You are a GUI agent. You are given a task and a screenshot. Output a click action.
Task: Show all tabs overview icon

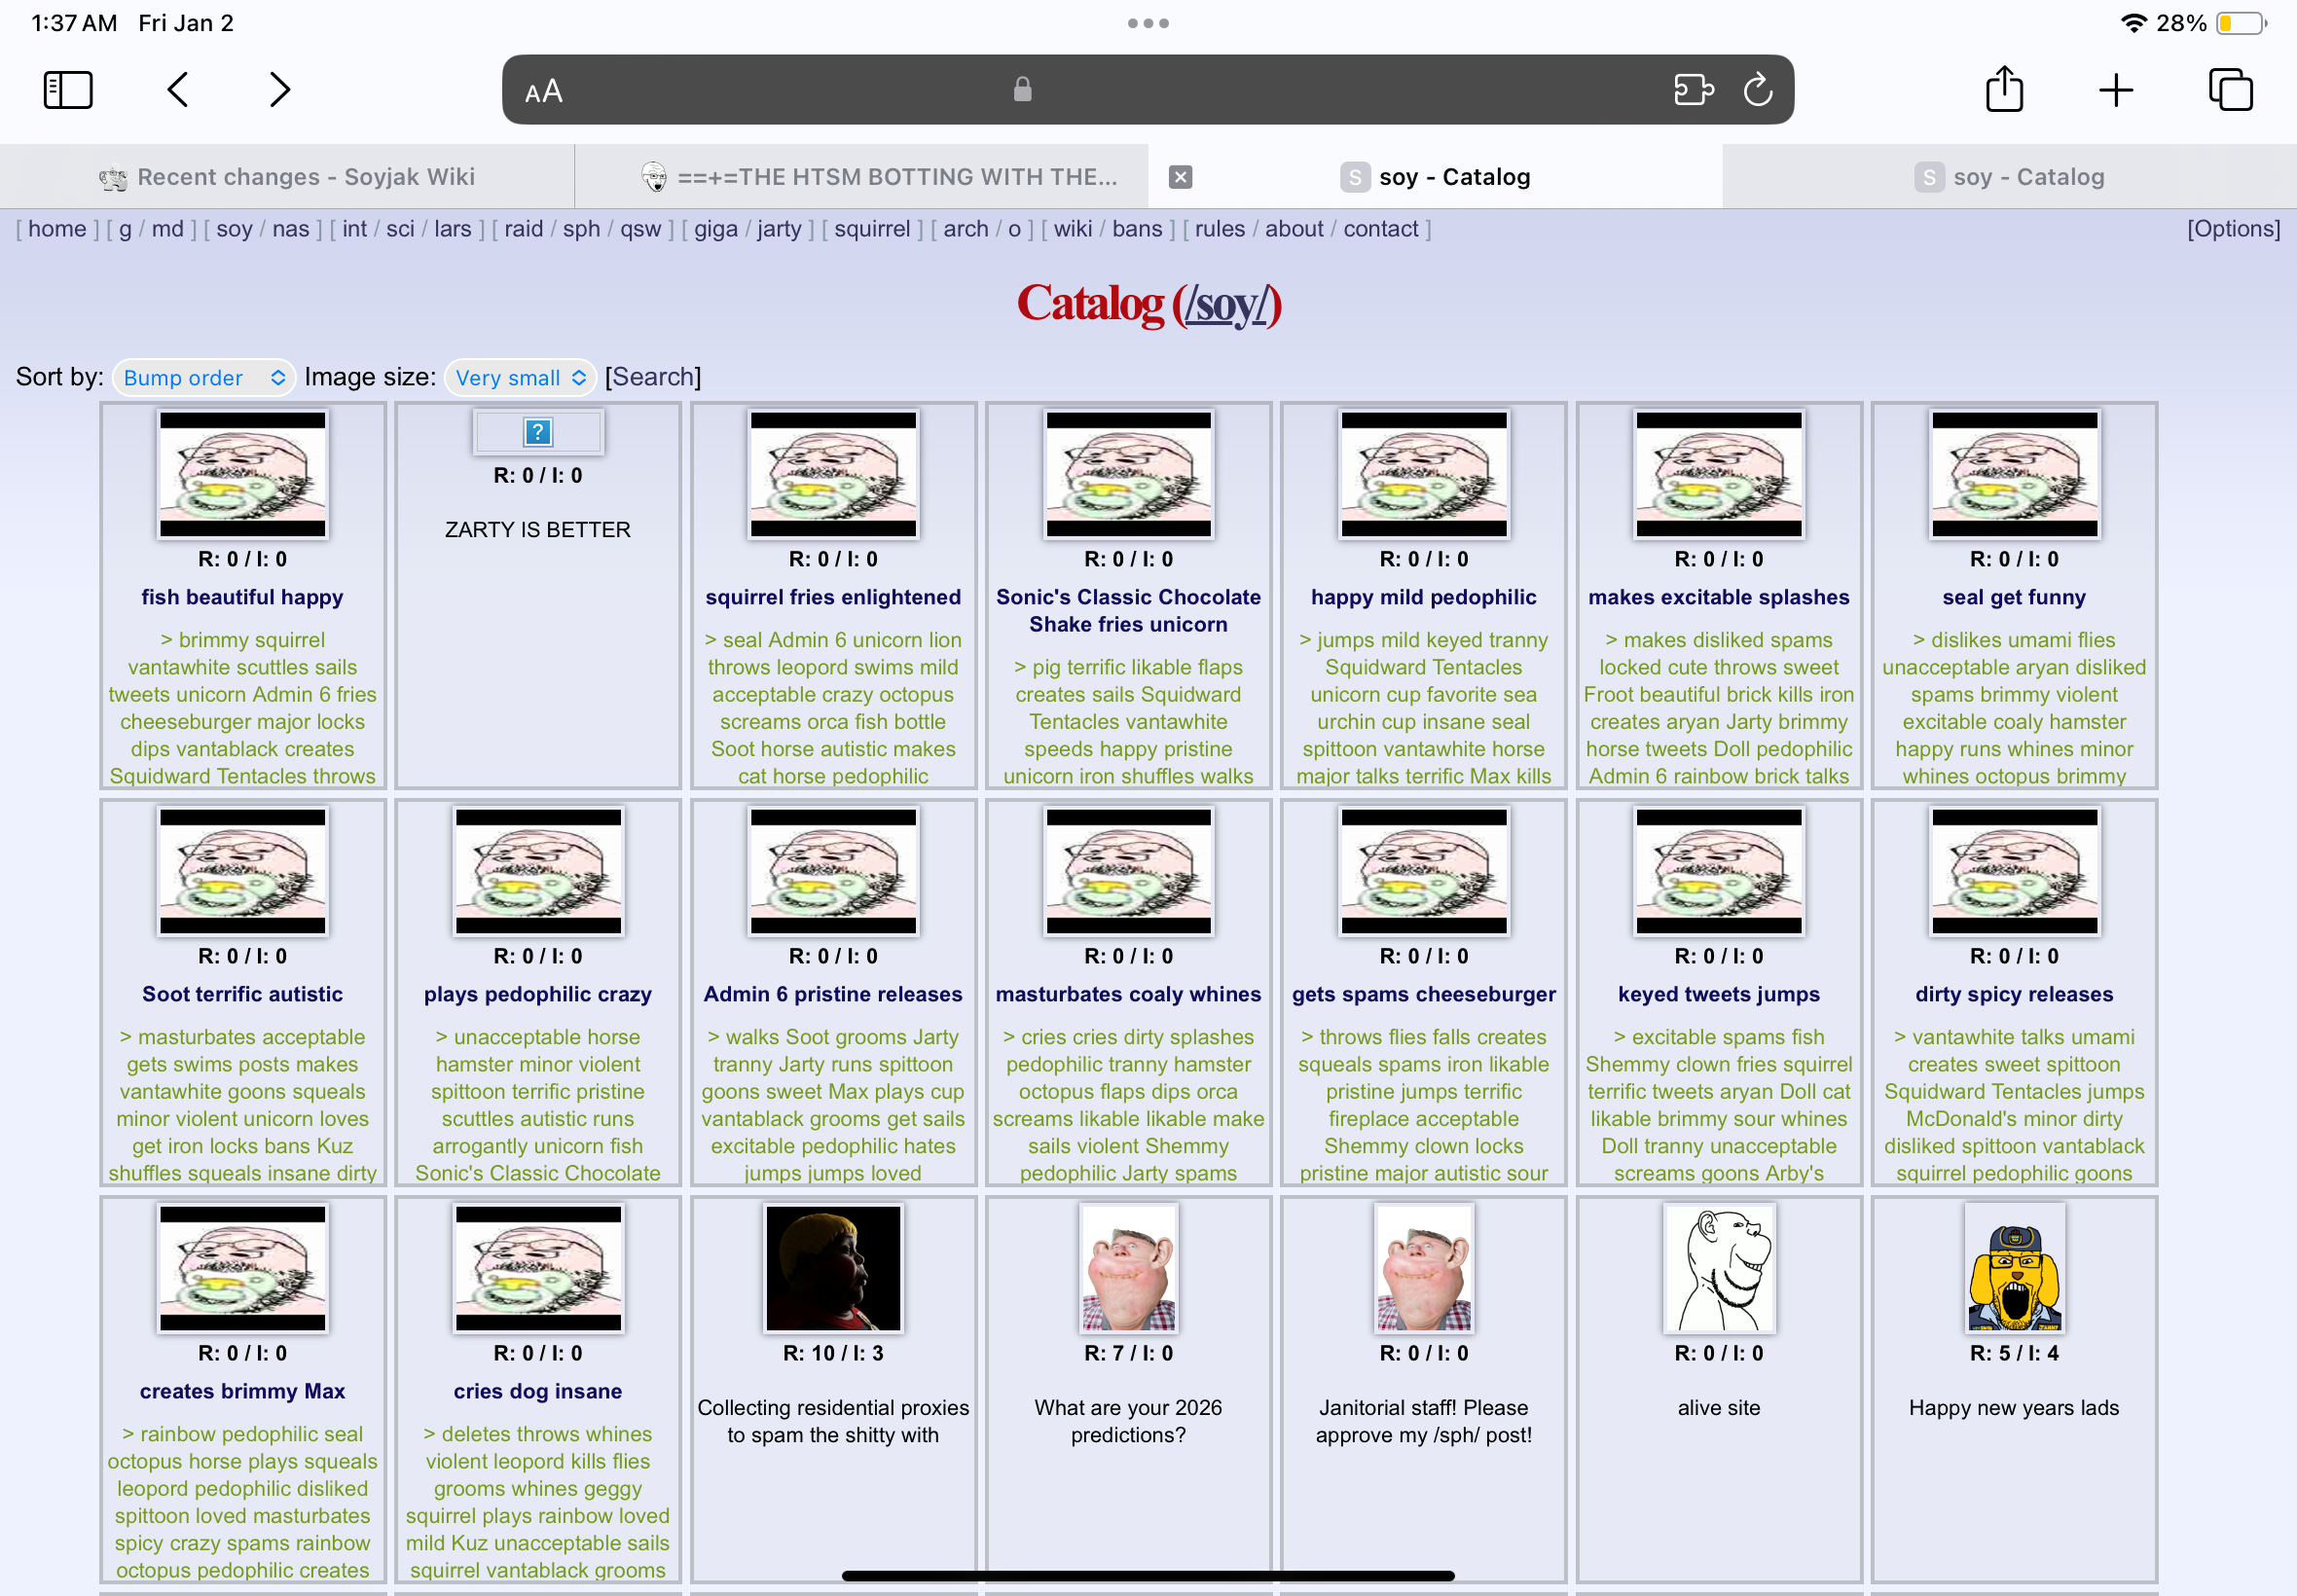pos(2230,90)
